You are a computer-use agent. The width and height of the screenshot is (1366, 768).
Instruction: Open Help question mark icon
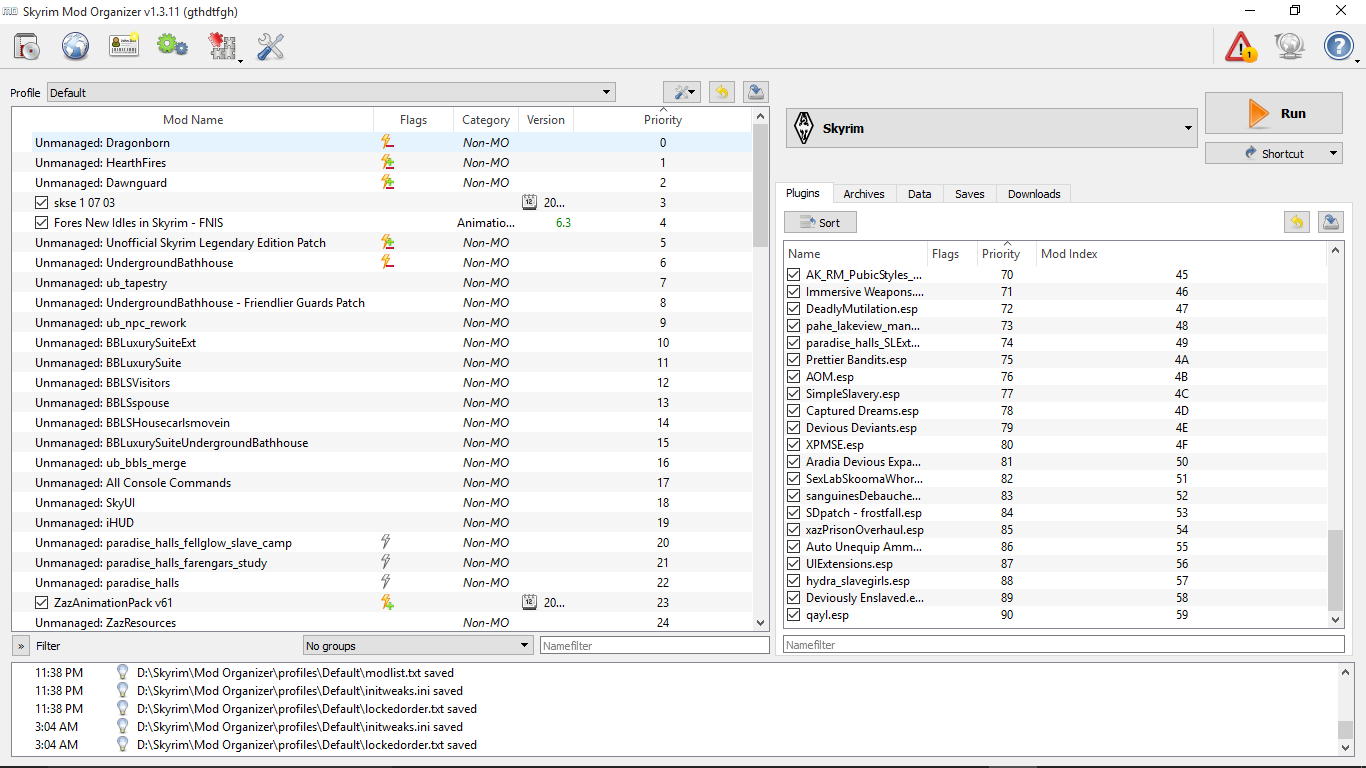coord(1338,46)
